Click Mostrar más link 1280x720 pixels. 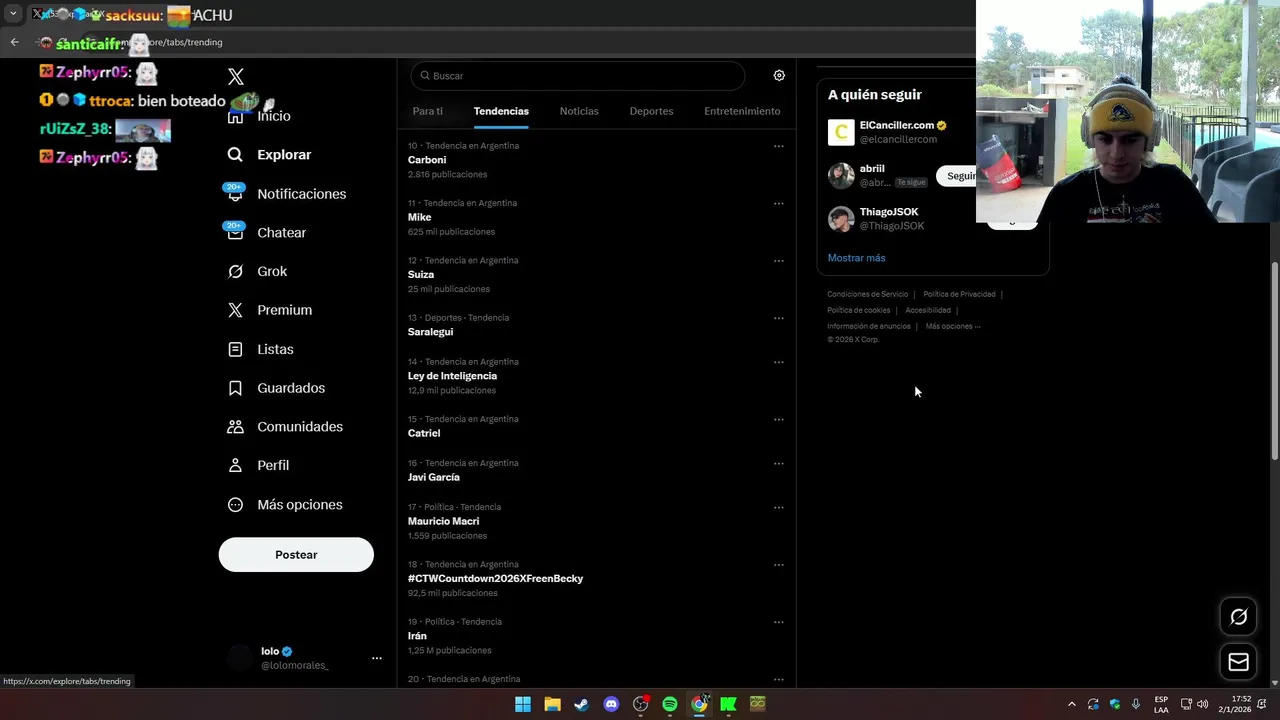[x=856, y=258]
